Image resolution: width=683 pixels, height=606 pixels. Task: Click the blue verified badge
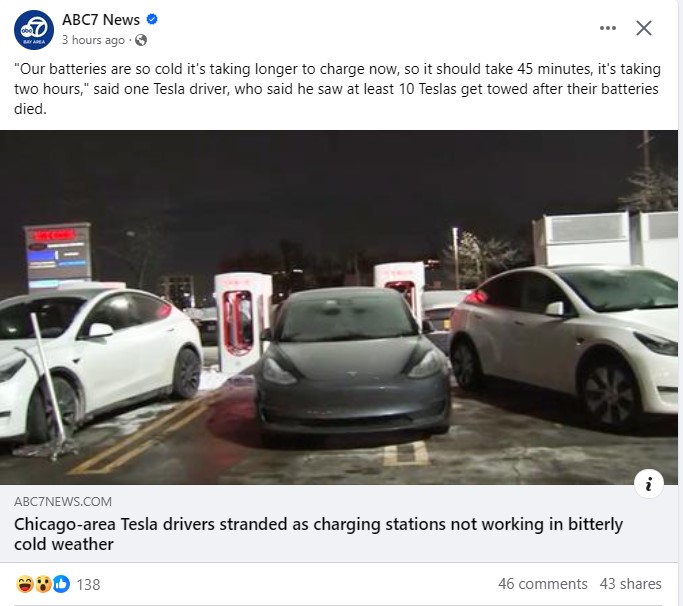152,19
